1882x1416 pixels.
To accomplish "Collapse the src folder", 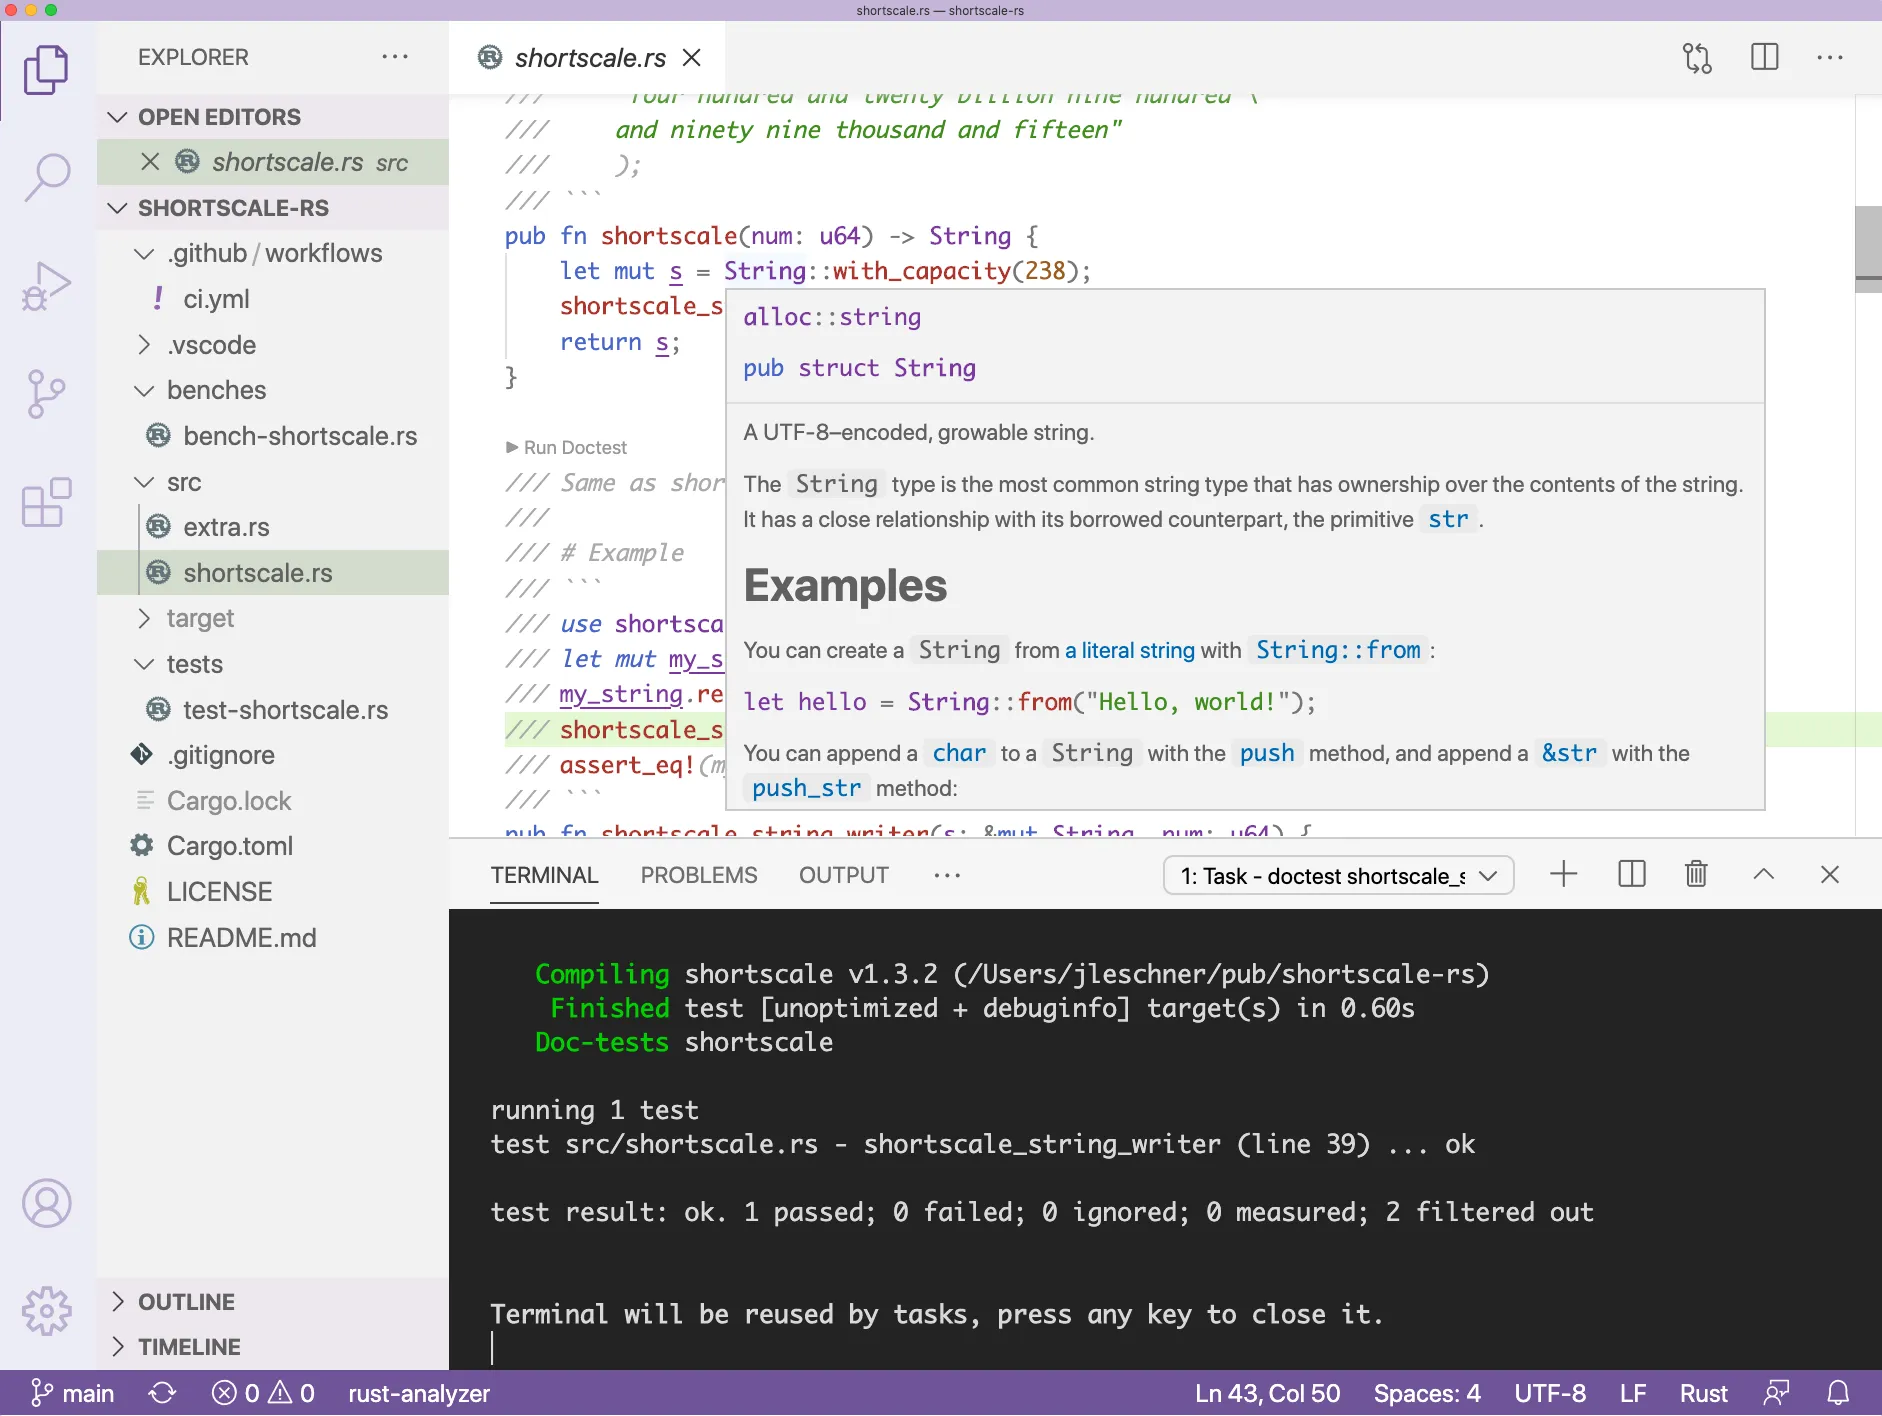I will point(143,481).
